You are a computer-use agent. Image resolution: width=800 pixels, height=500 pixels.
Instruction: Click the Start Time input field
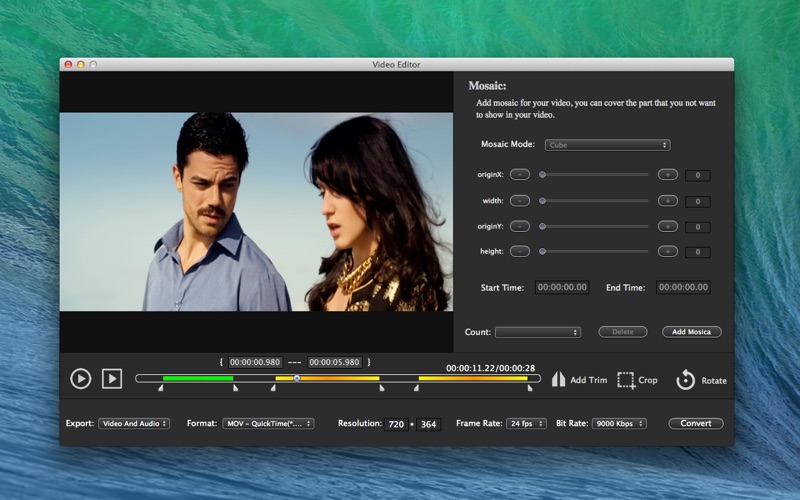pos(561,287)
